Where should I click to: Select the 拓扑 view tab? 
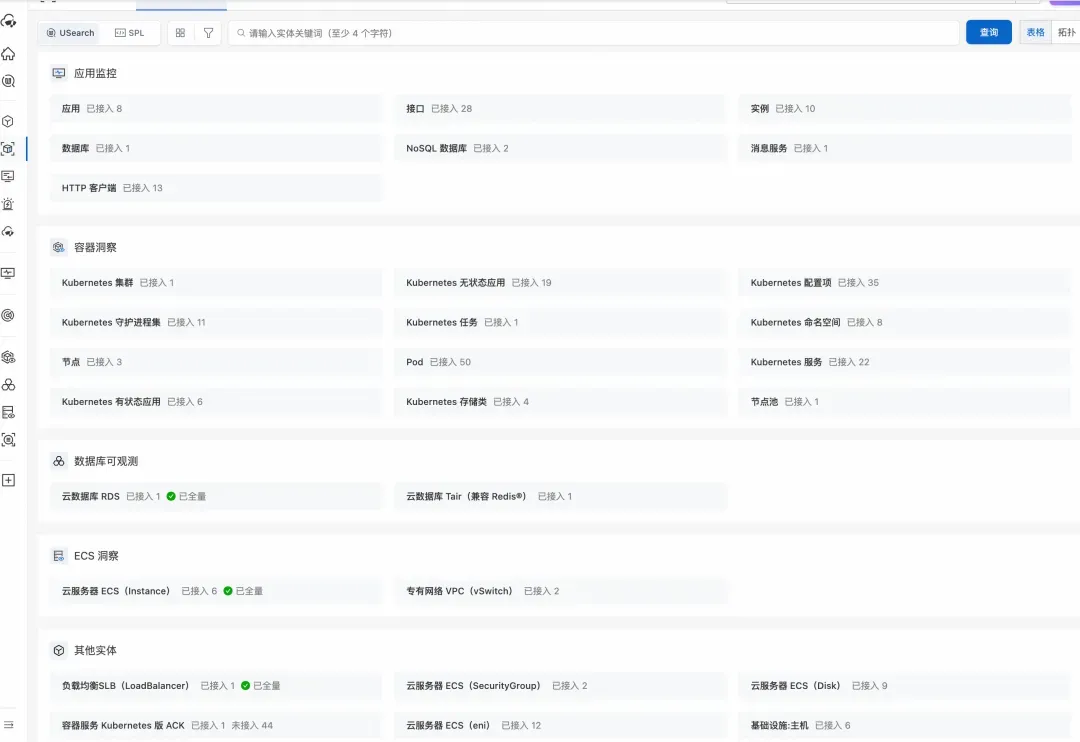1066,32
